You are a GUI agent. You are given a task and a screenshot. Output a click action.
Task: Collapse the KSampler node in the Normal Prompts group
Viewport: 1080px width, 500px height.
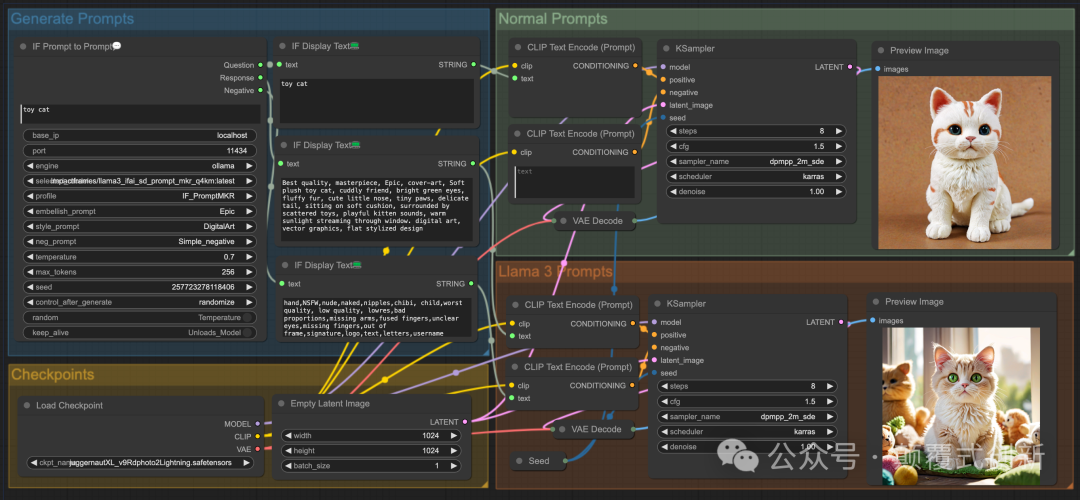(666, 49)
